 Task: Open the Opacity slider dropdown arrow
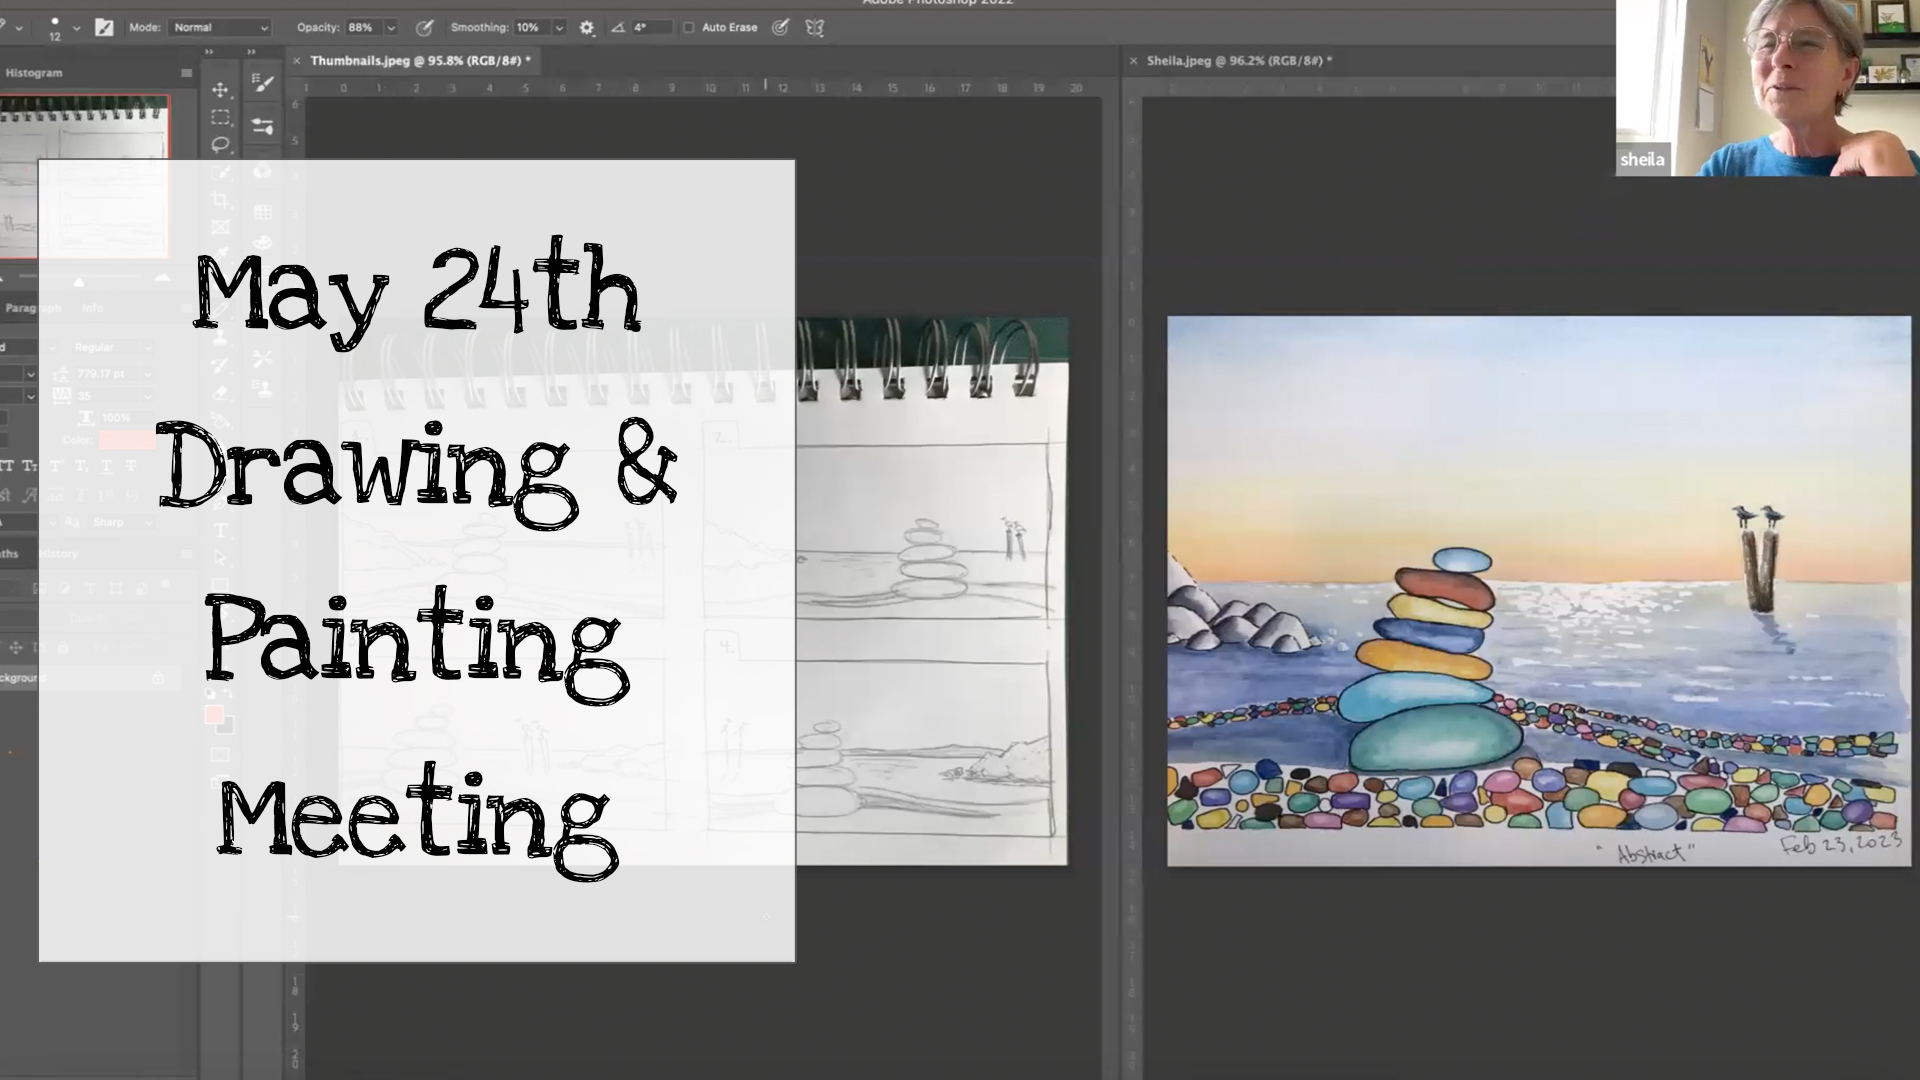tap(391, 28)
